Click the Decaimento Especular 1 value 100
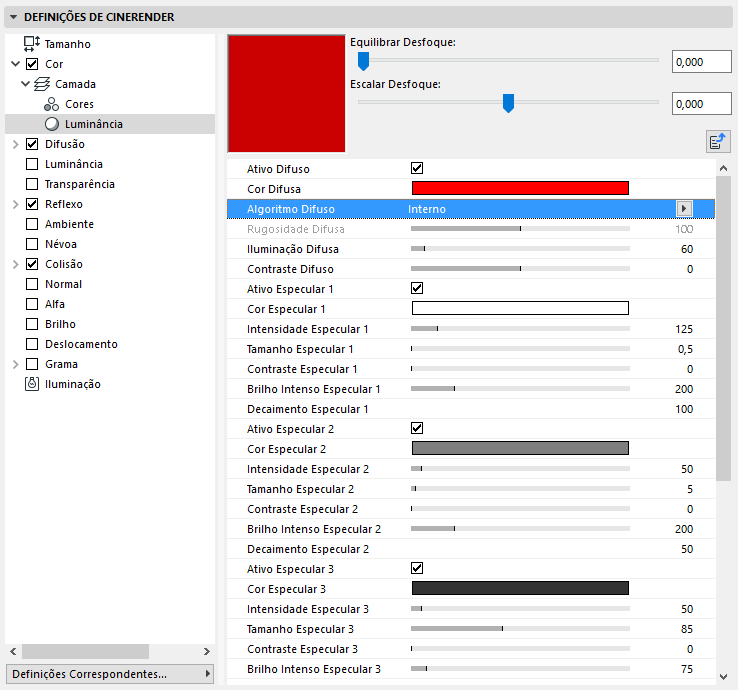 click(x=684, y=409)
